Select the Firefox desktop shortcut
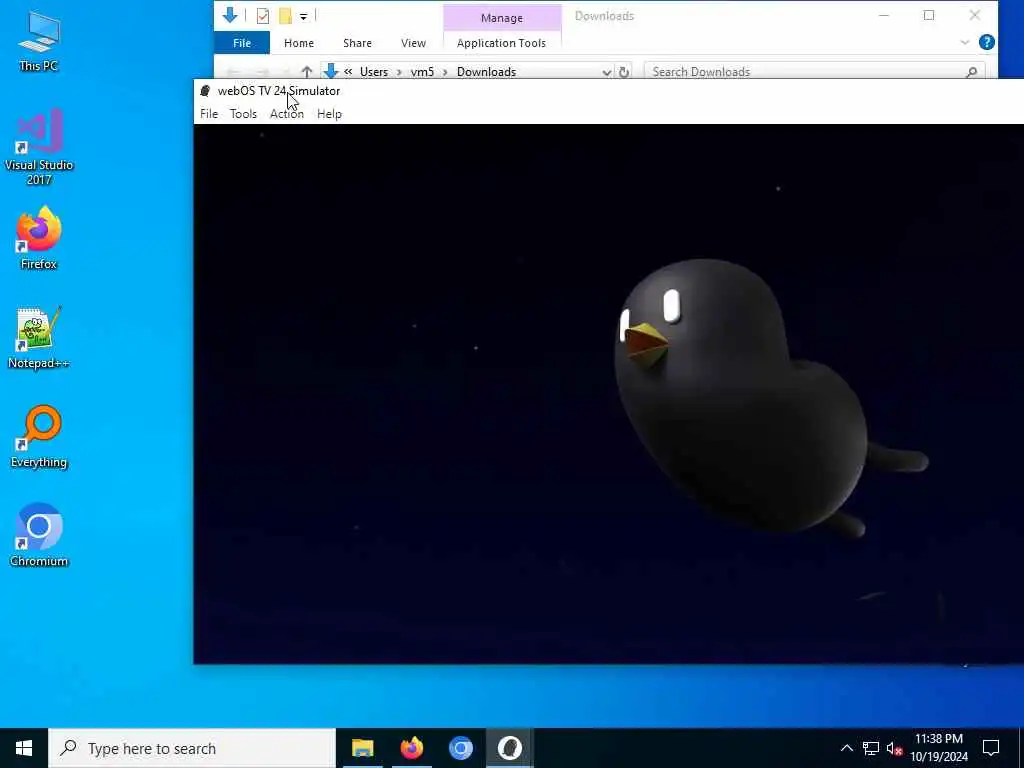The height and width of the screenshot is (768, 1024). pyautogui.click(x=39, y=238)
